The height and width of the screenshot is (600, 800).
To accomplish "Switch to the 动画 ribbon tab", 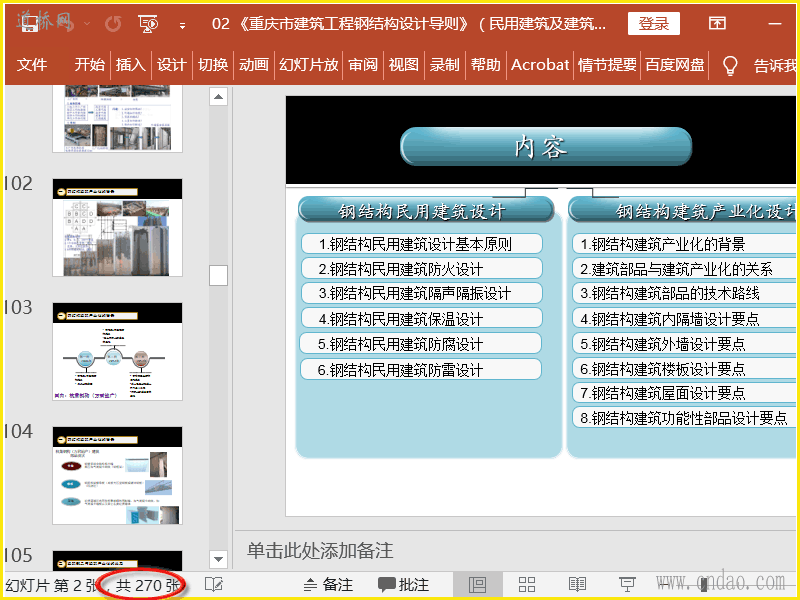I will click(254, 65).
